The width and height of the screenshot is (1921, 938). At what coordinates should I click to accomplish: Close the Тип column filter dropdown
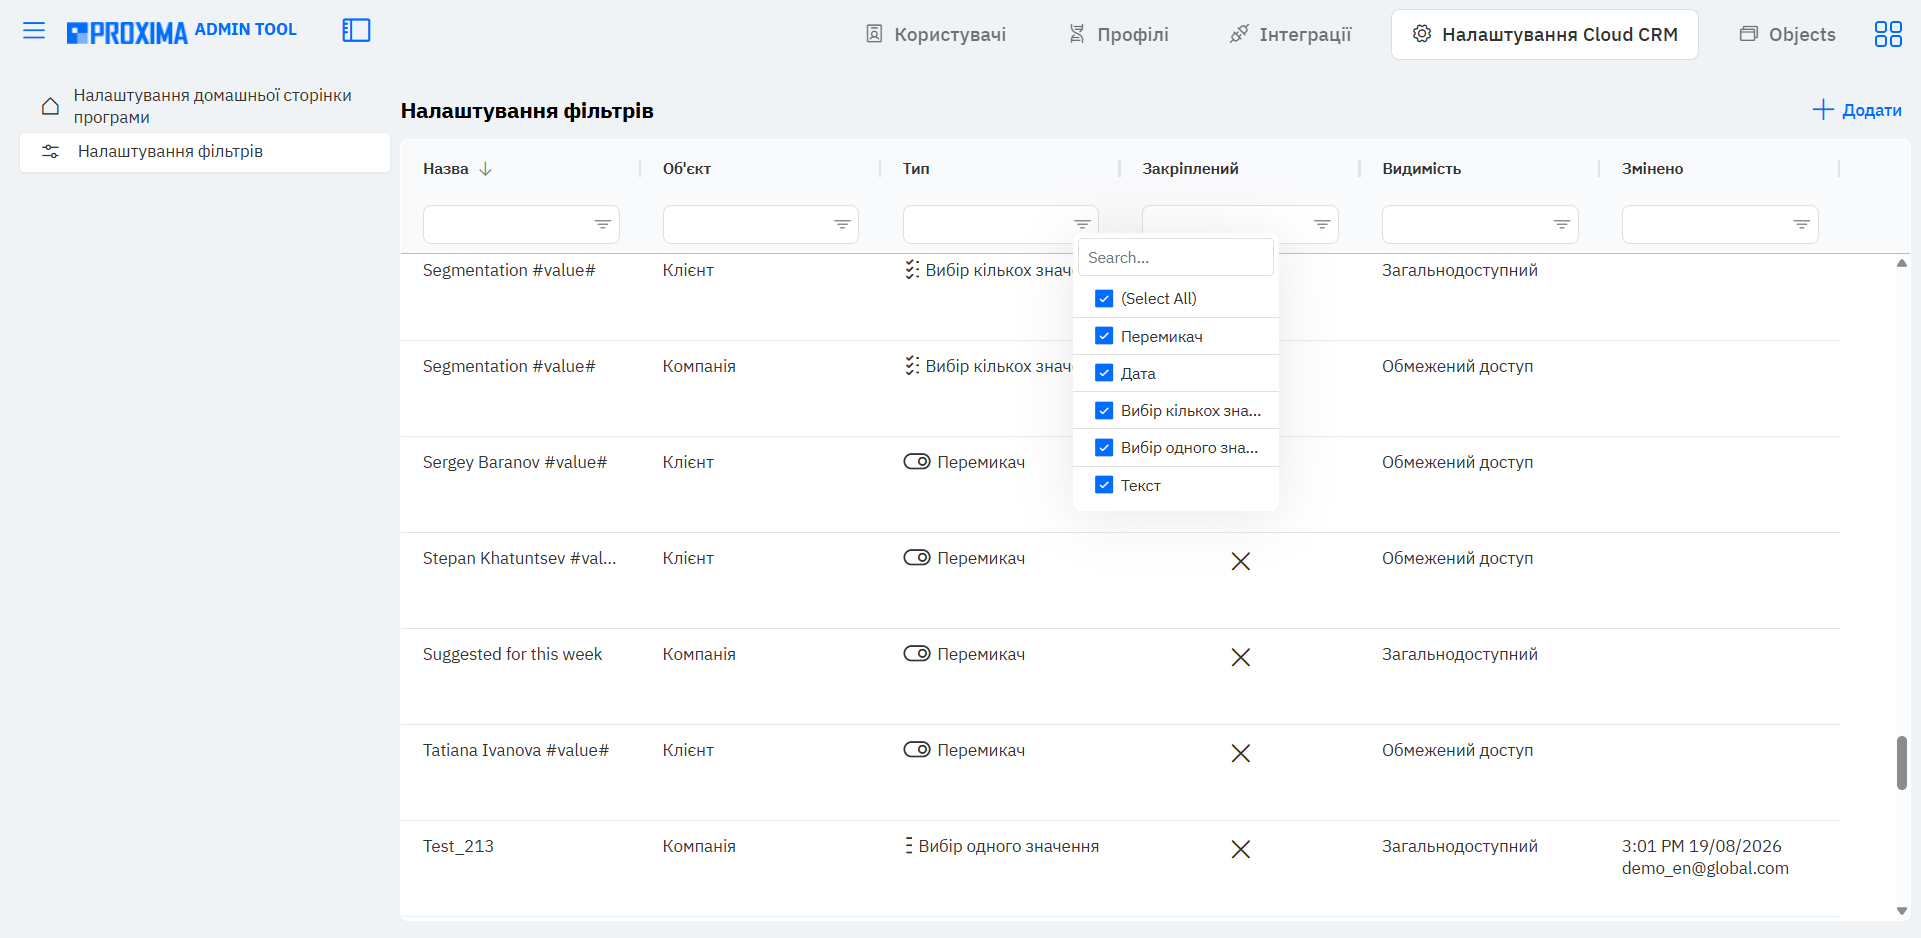pos(1083,225)
